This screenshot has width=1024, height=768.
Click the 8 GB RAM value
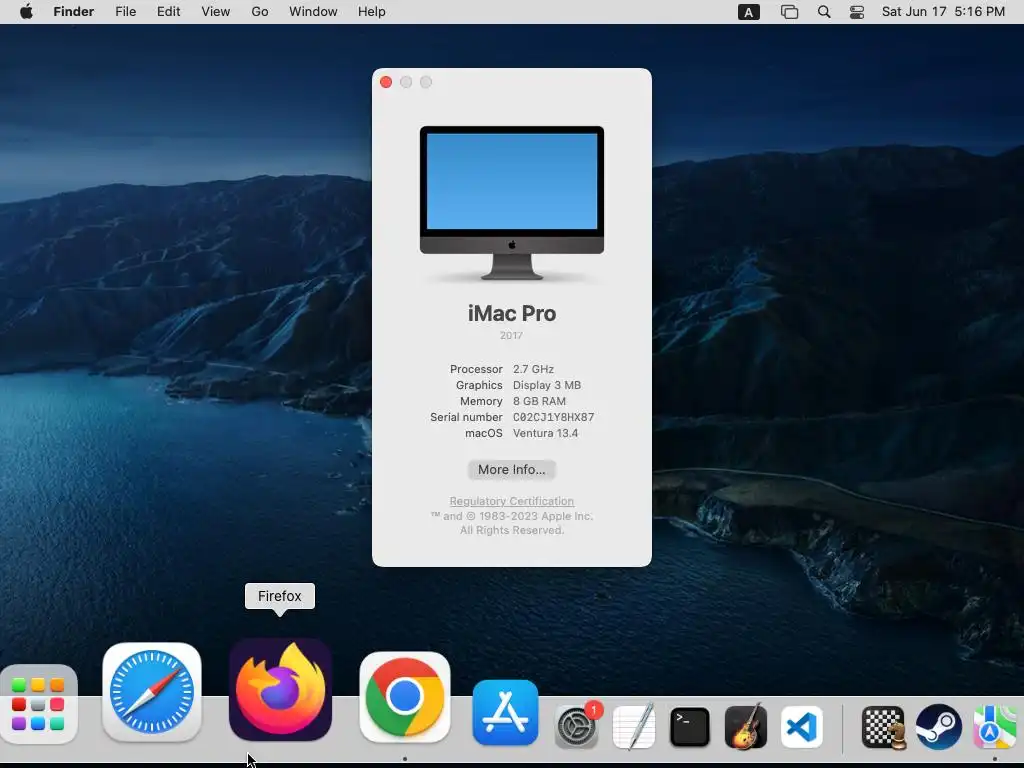539,401
